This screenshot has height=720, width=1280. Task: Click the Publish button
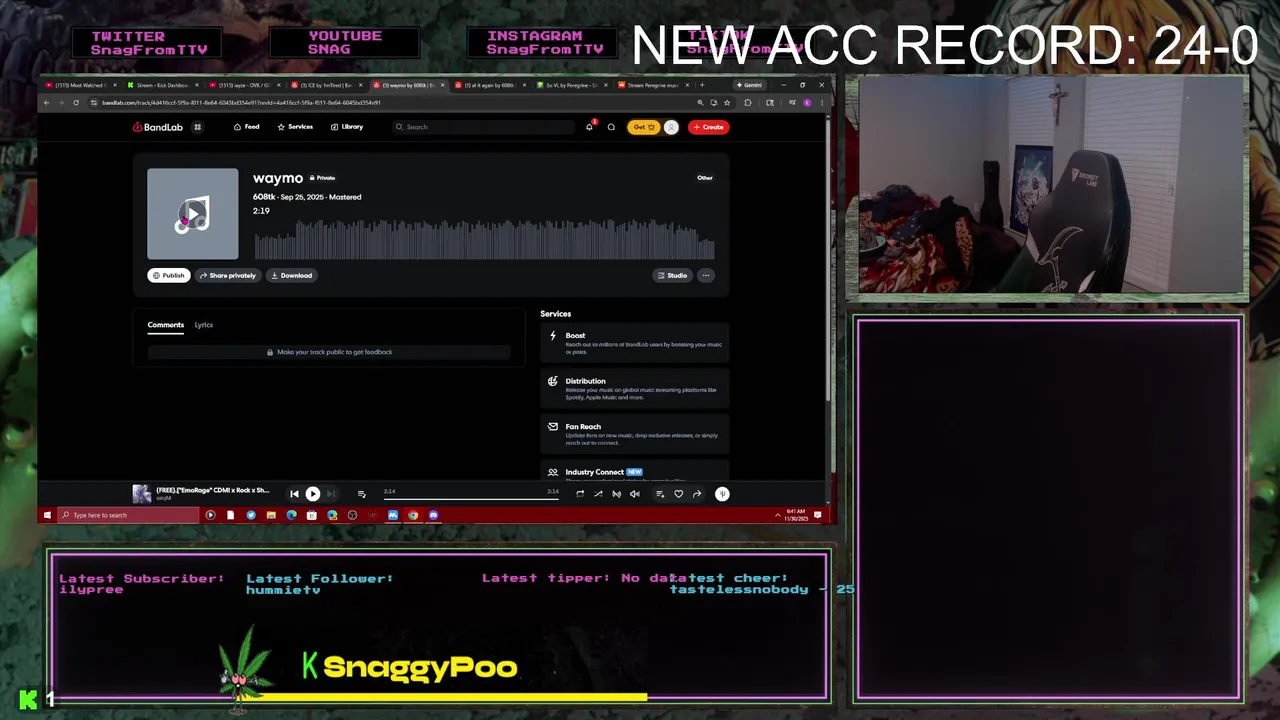click(x=169, y=275)
